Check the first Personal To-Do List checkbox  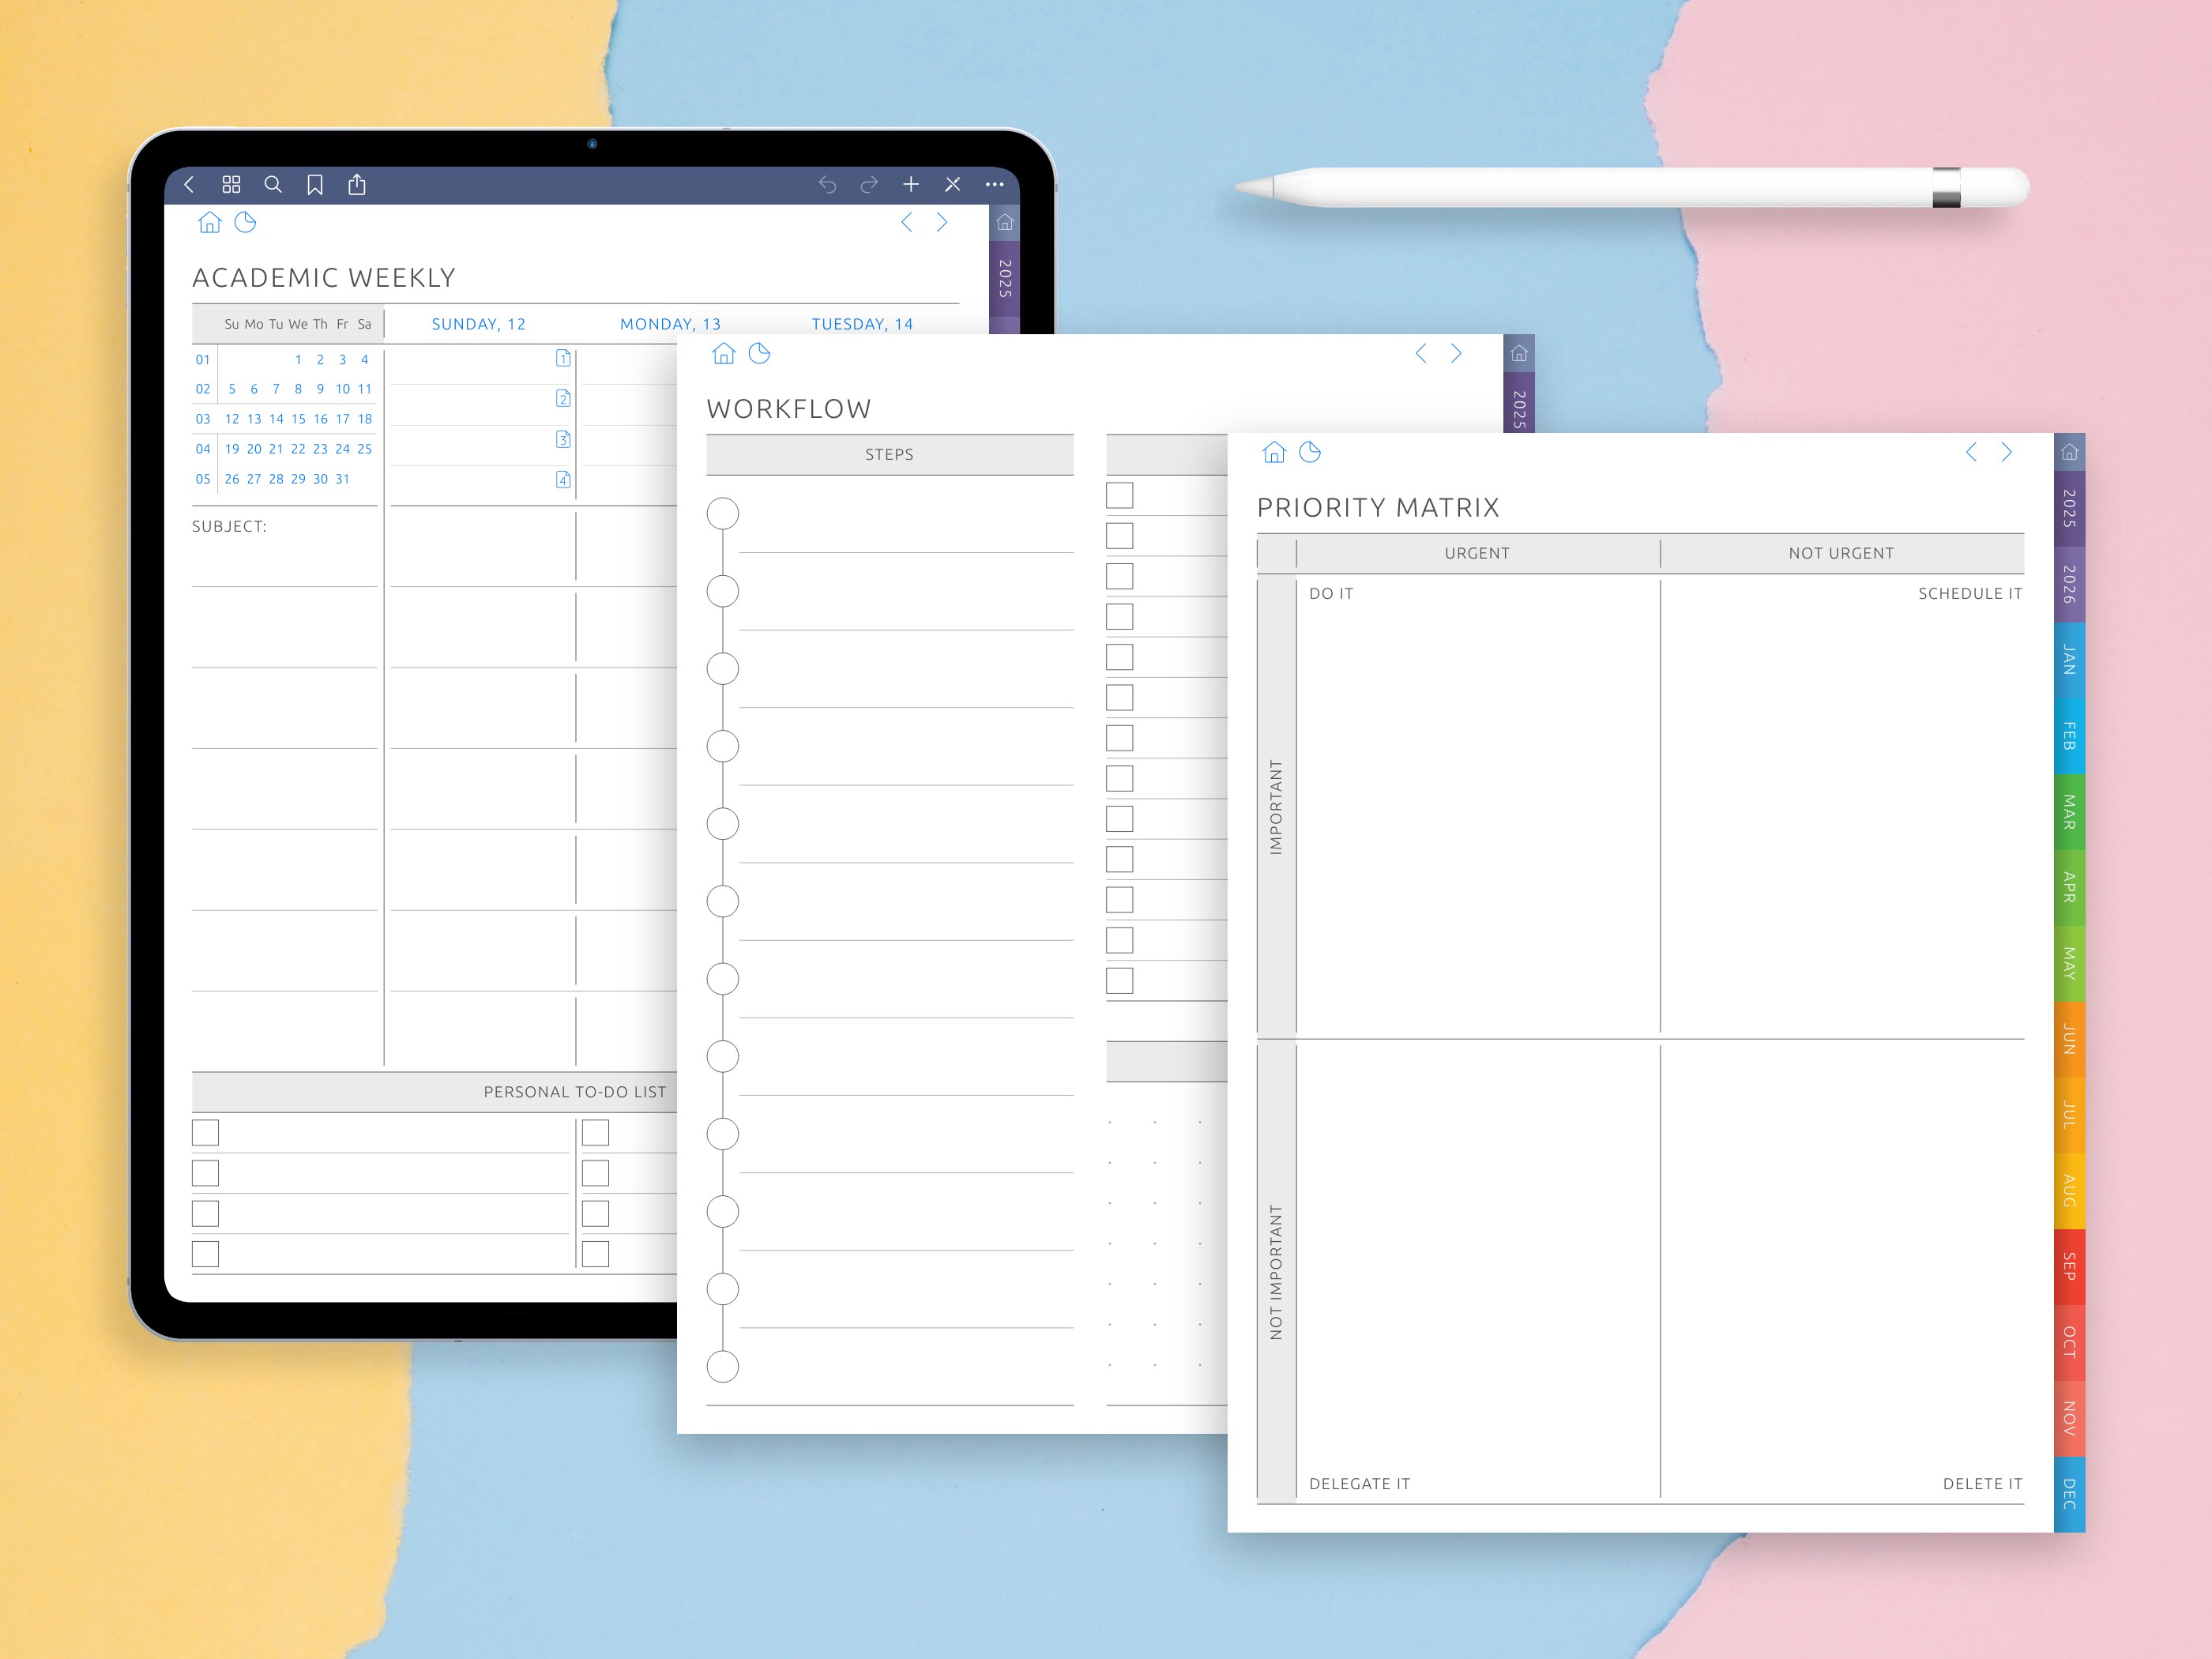(x=205, y=1133)
